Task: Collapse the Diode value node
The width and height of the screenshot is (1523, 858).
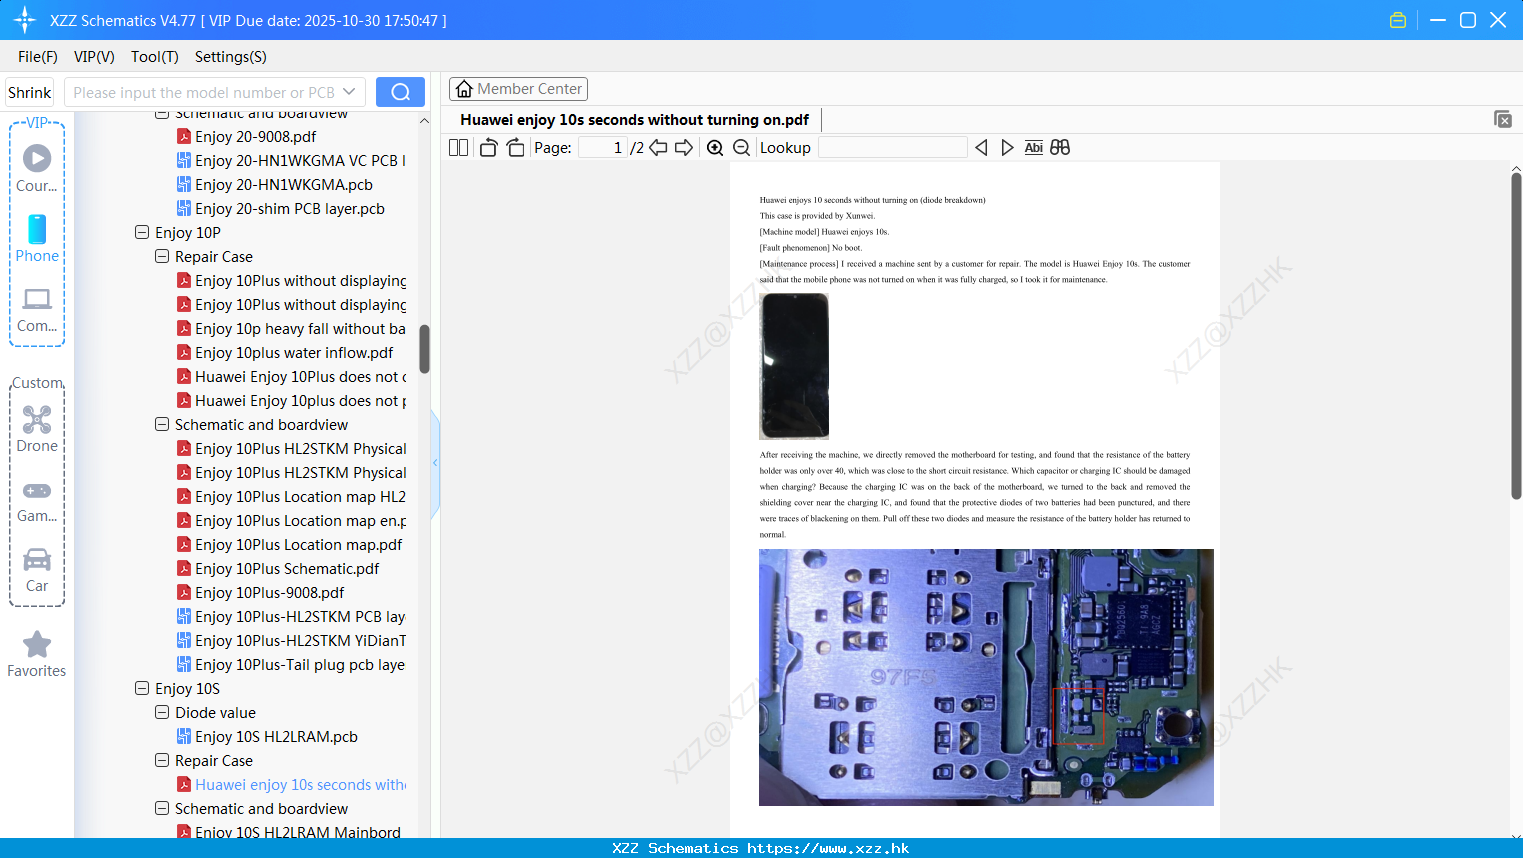Action: click(162, 712)
